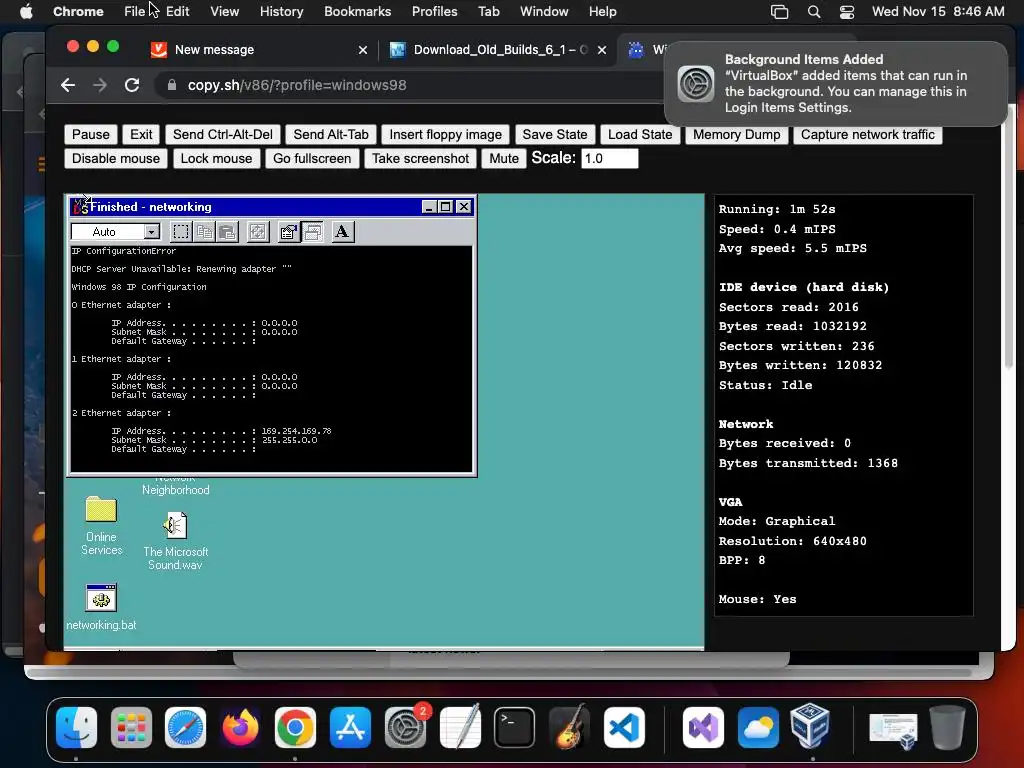The height and width of the screenshot is (768, 1024).
Task: Open Firefox from the Dock
Action: click(240, 728)
